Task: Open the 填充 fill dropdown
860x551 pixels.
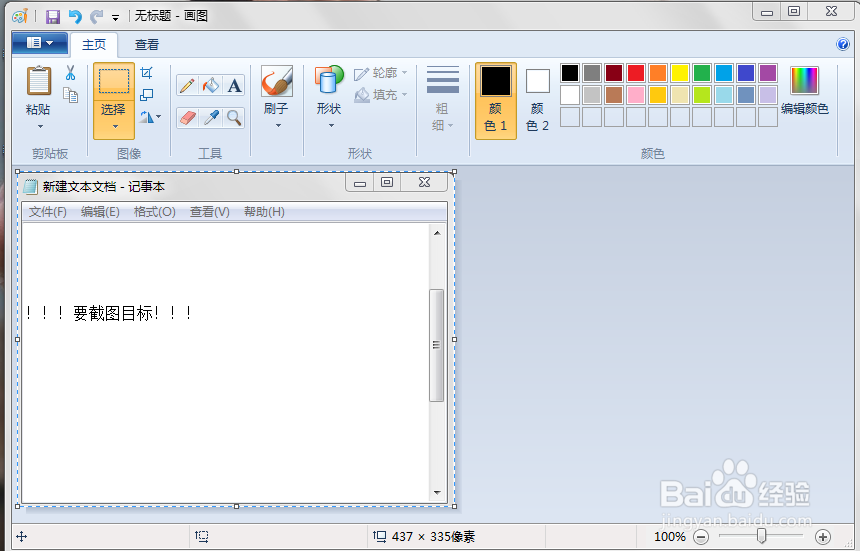Action: (x=381, y=95)
